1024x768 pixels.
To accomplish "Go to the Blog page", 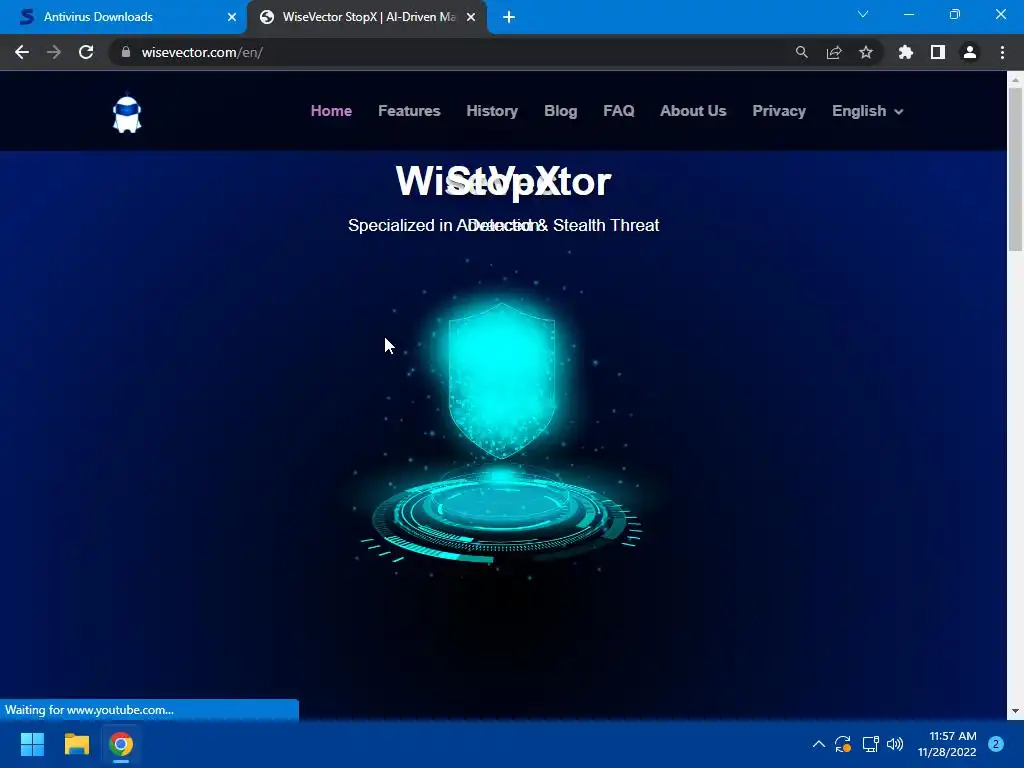I will 560,111.
